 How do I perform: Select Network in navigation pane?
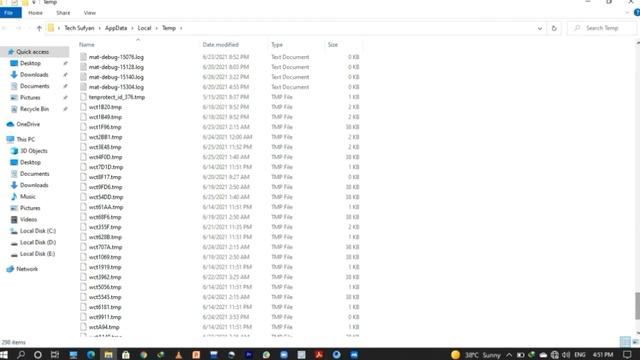tap(27, 269)
